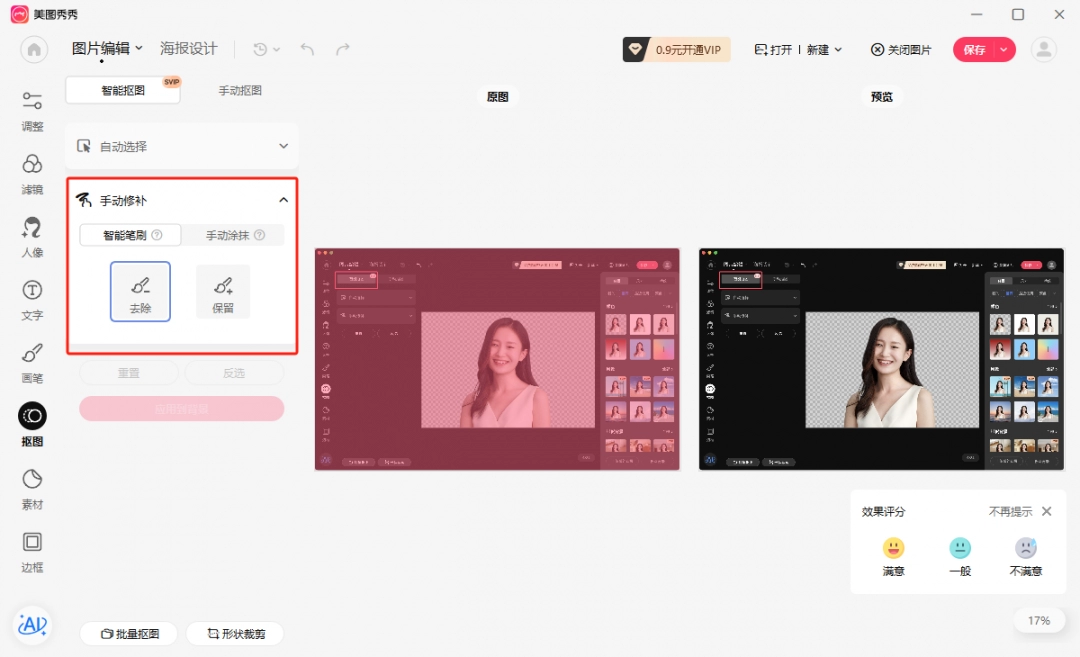Click the 17% zoom level indicator
The height and width of the screenshot is (657, 1080).
pos(1039,620)
